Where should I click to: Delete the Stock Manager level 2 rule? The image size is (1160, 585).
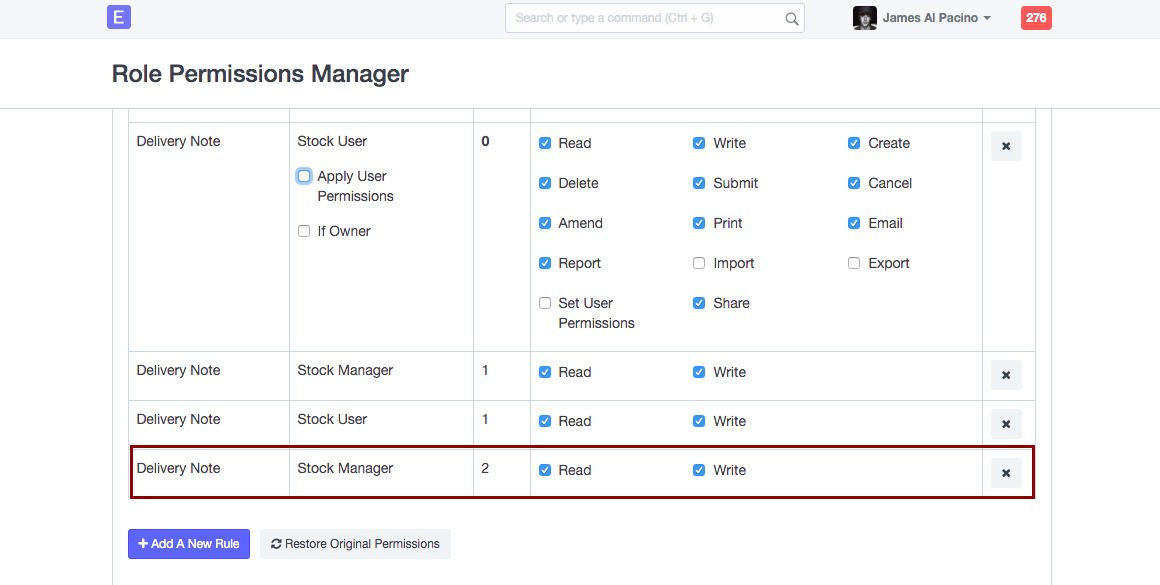1006,473
